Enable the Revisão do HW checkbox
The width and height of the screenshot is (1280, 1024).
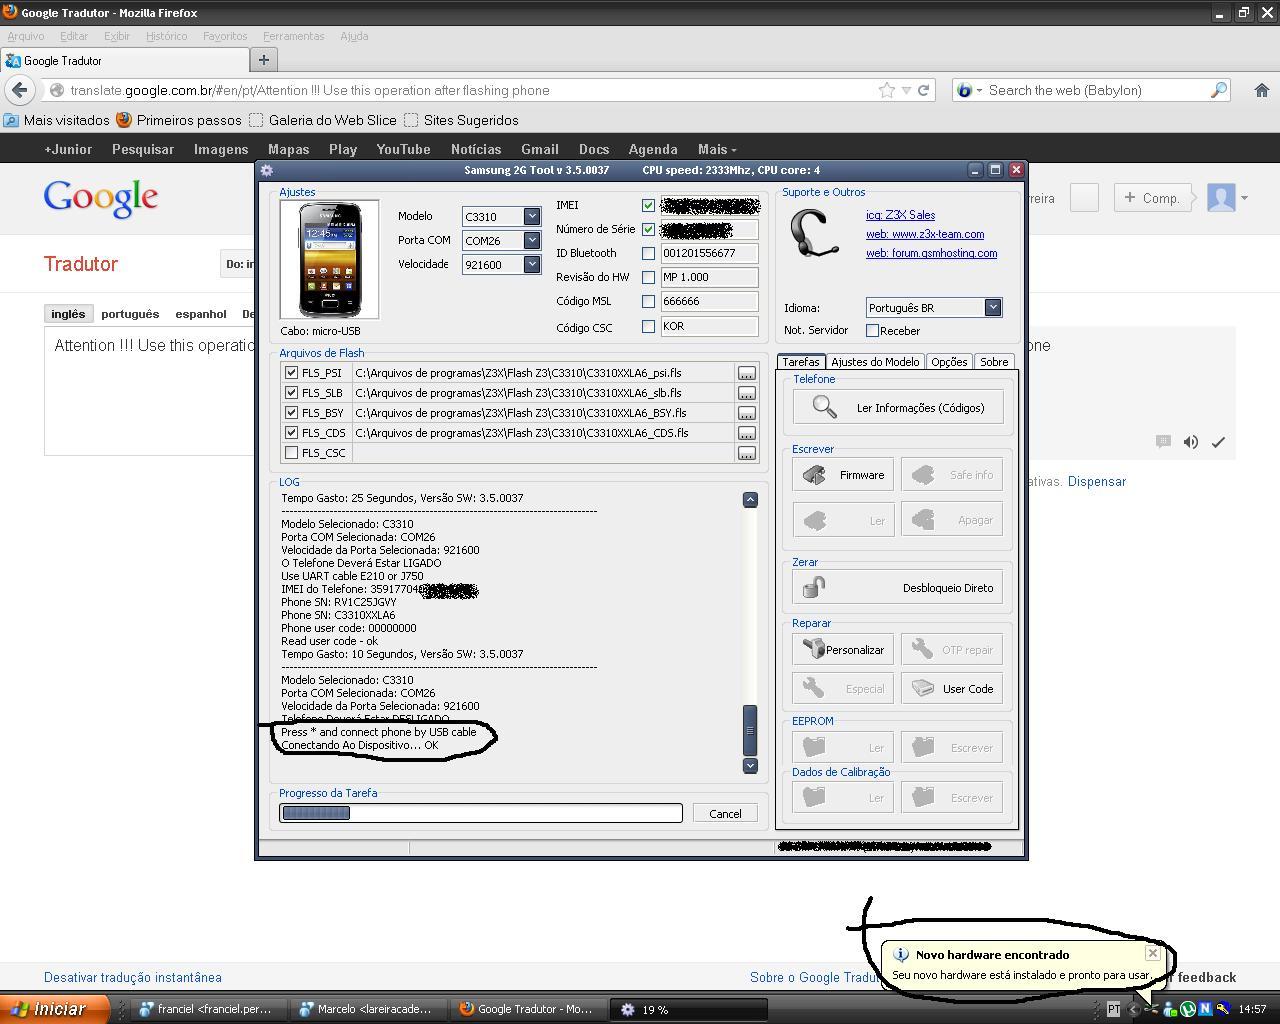pyautogui.click(x=648, y=277)
